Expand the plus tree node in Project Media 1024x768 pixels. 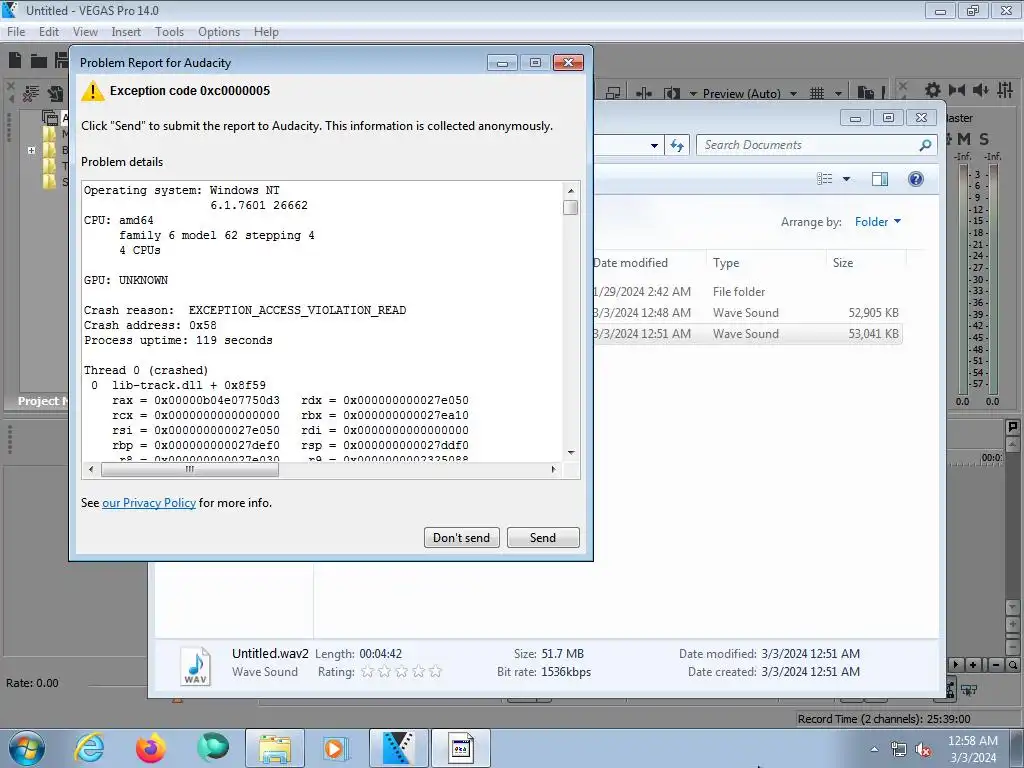coord(31,150)
